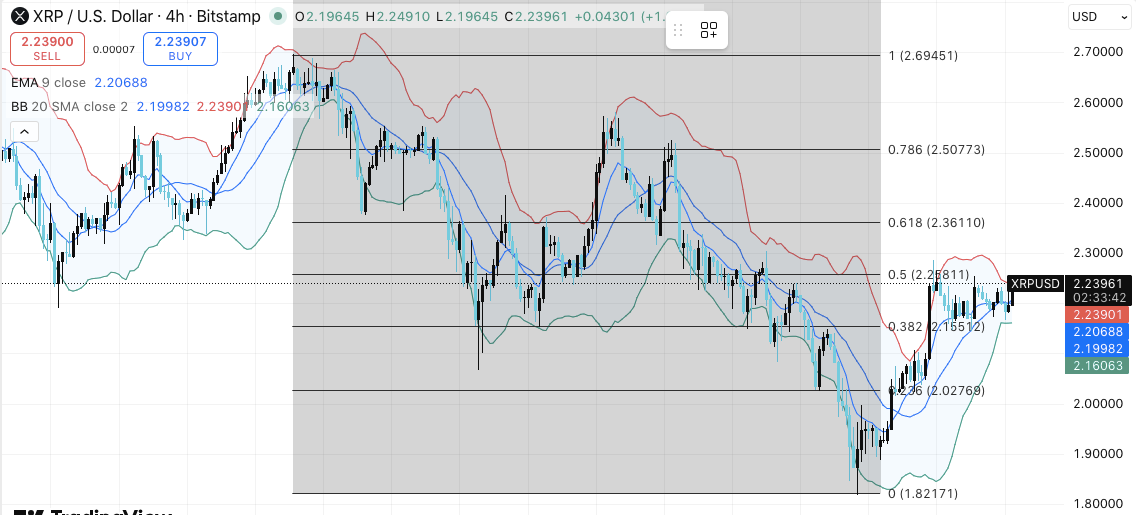Click the 1.90000 price scale value
The width and height of the screenshot is (1136, 515).
[x=1097, y=454]
